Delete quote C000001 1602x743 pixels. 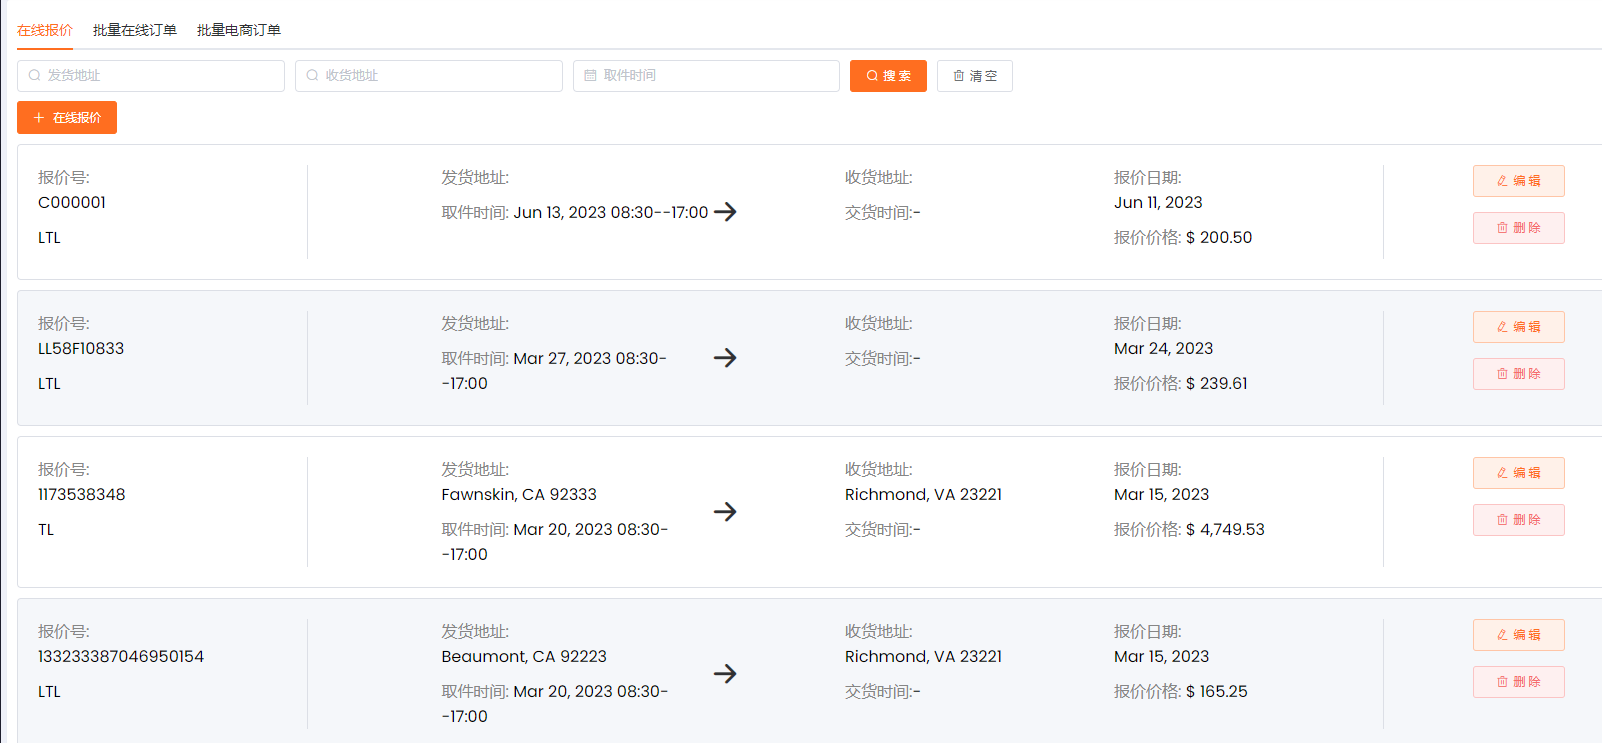pos(1518,228)
